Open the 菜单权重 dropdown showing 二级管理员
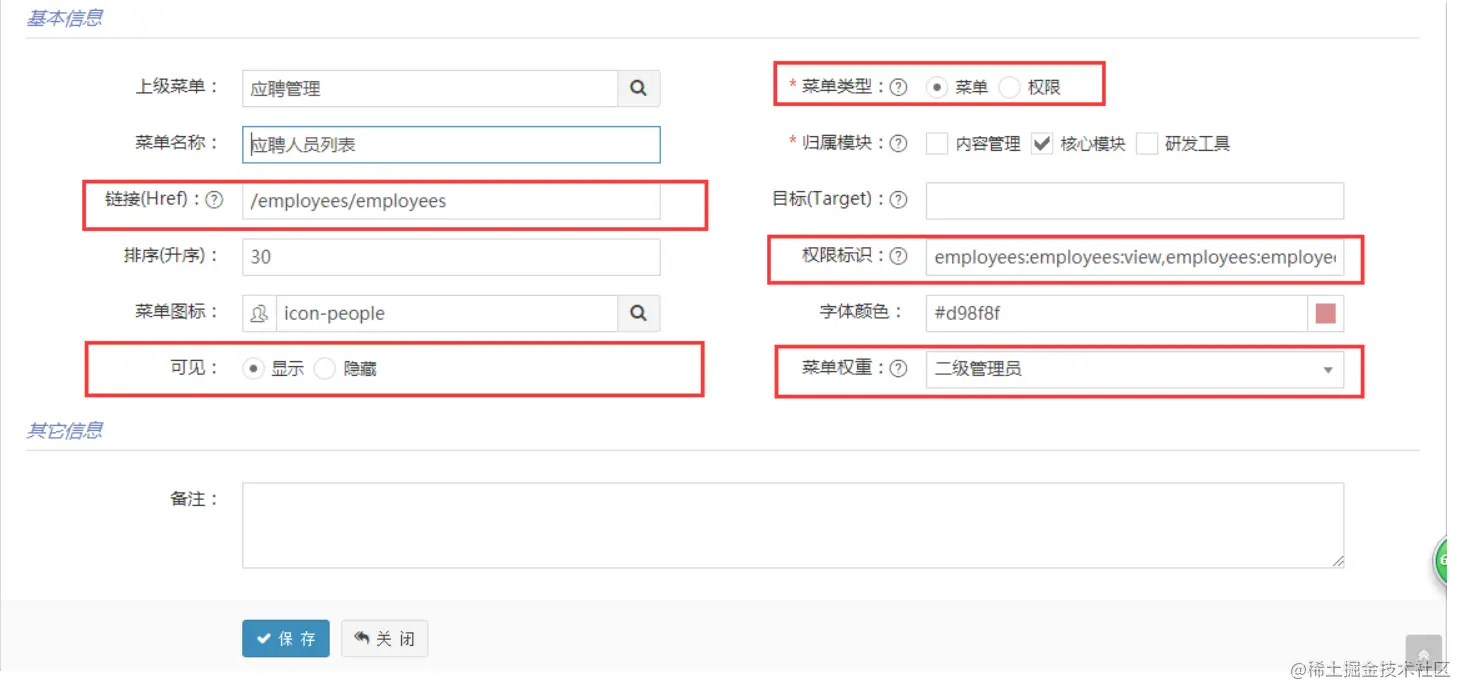 coord(1135,369)
